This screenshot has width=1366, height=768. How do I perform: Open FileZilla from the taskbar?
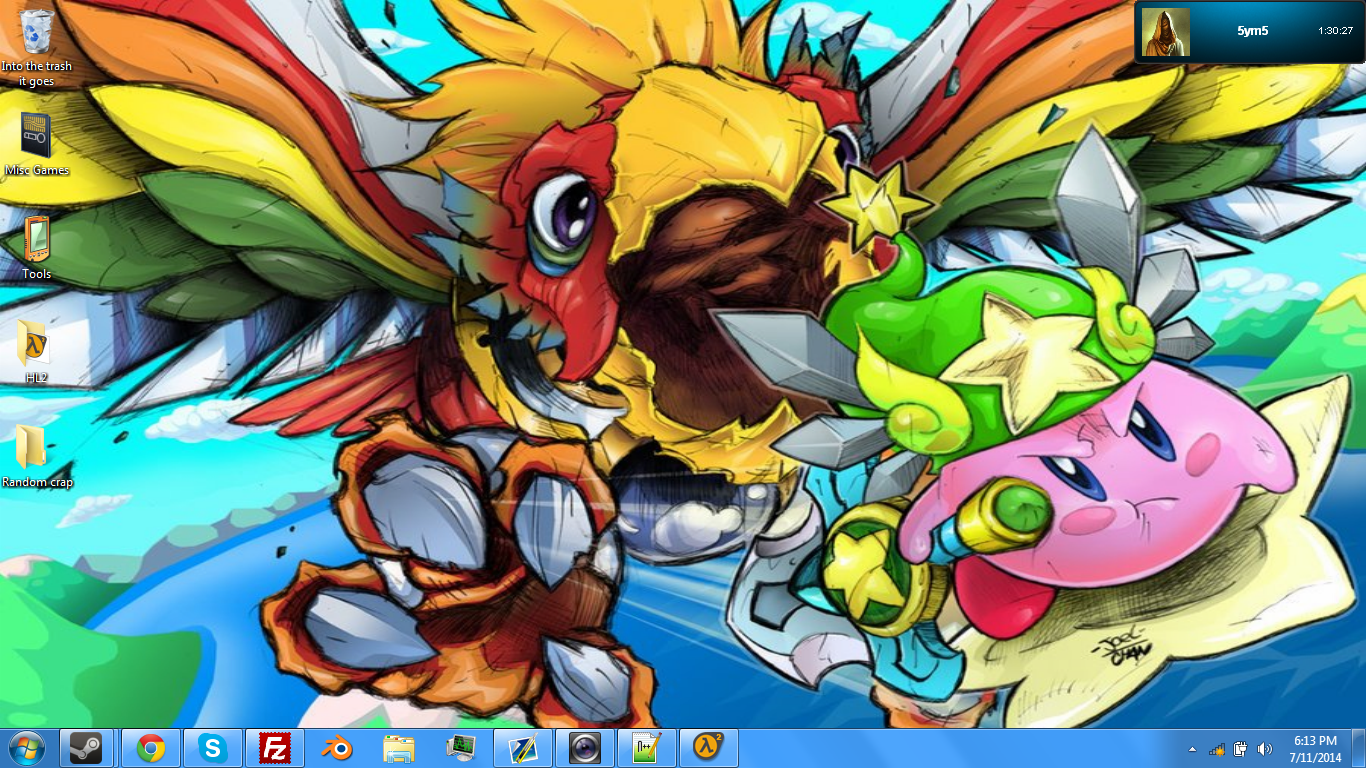click(274, 748)
